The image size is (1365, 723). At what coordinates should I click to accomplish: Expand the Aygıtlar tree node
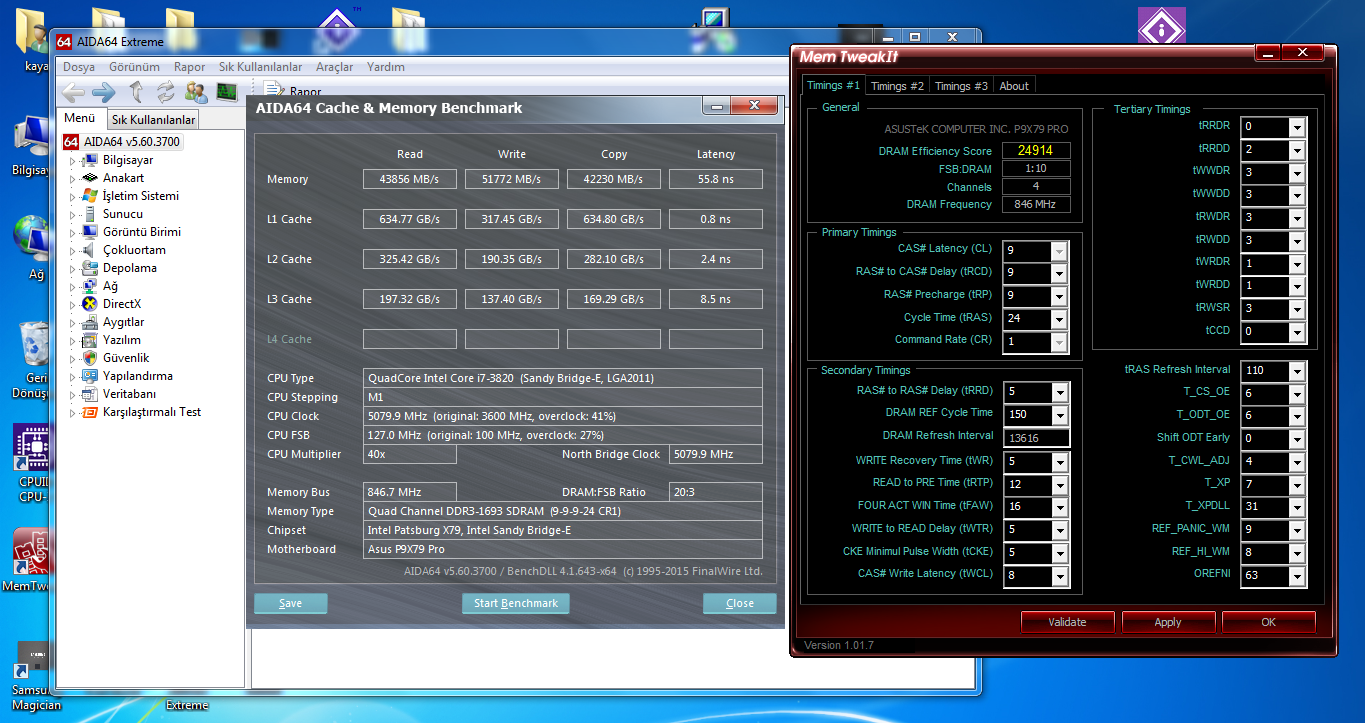(x=72, y=322)
